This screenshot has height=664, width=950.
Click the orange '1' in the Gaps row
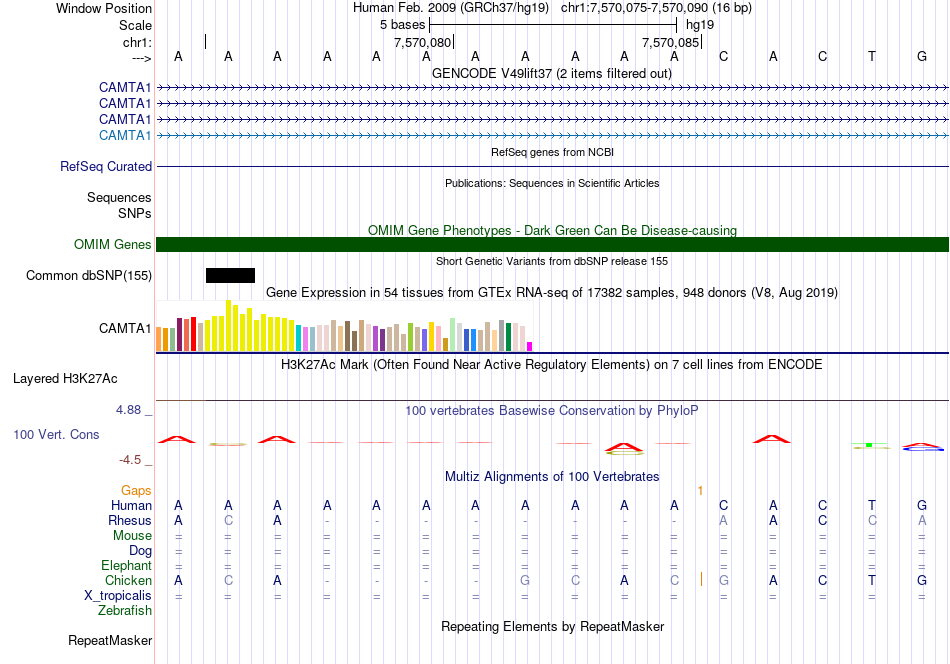click(700, 491)
